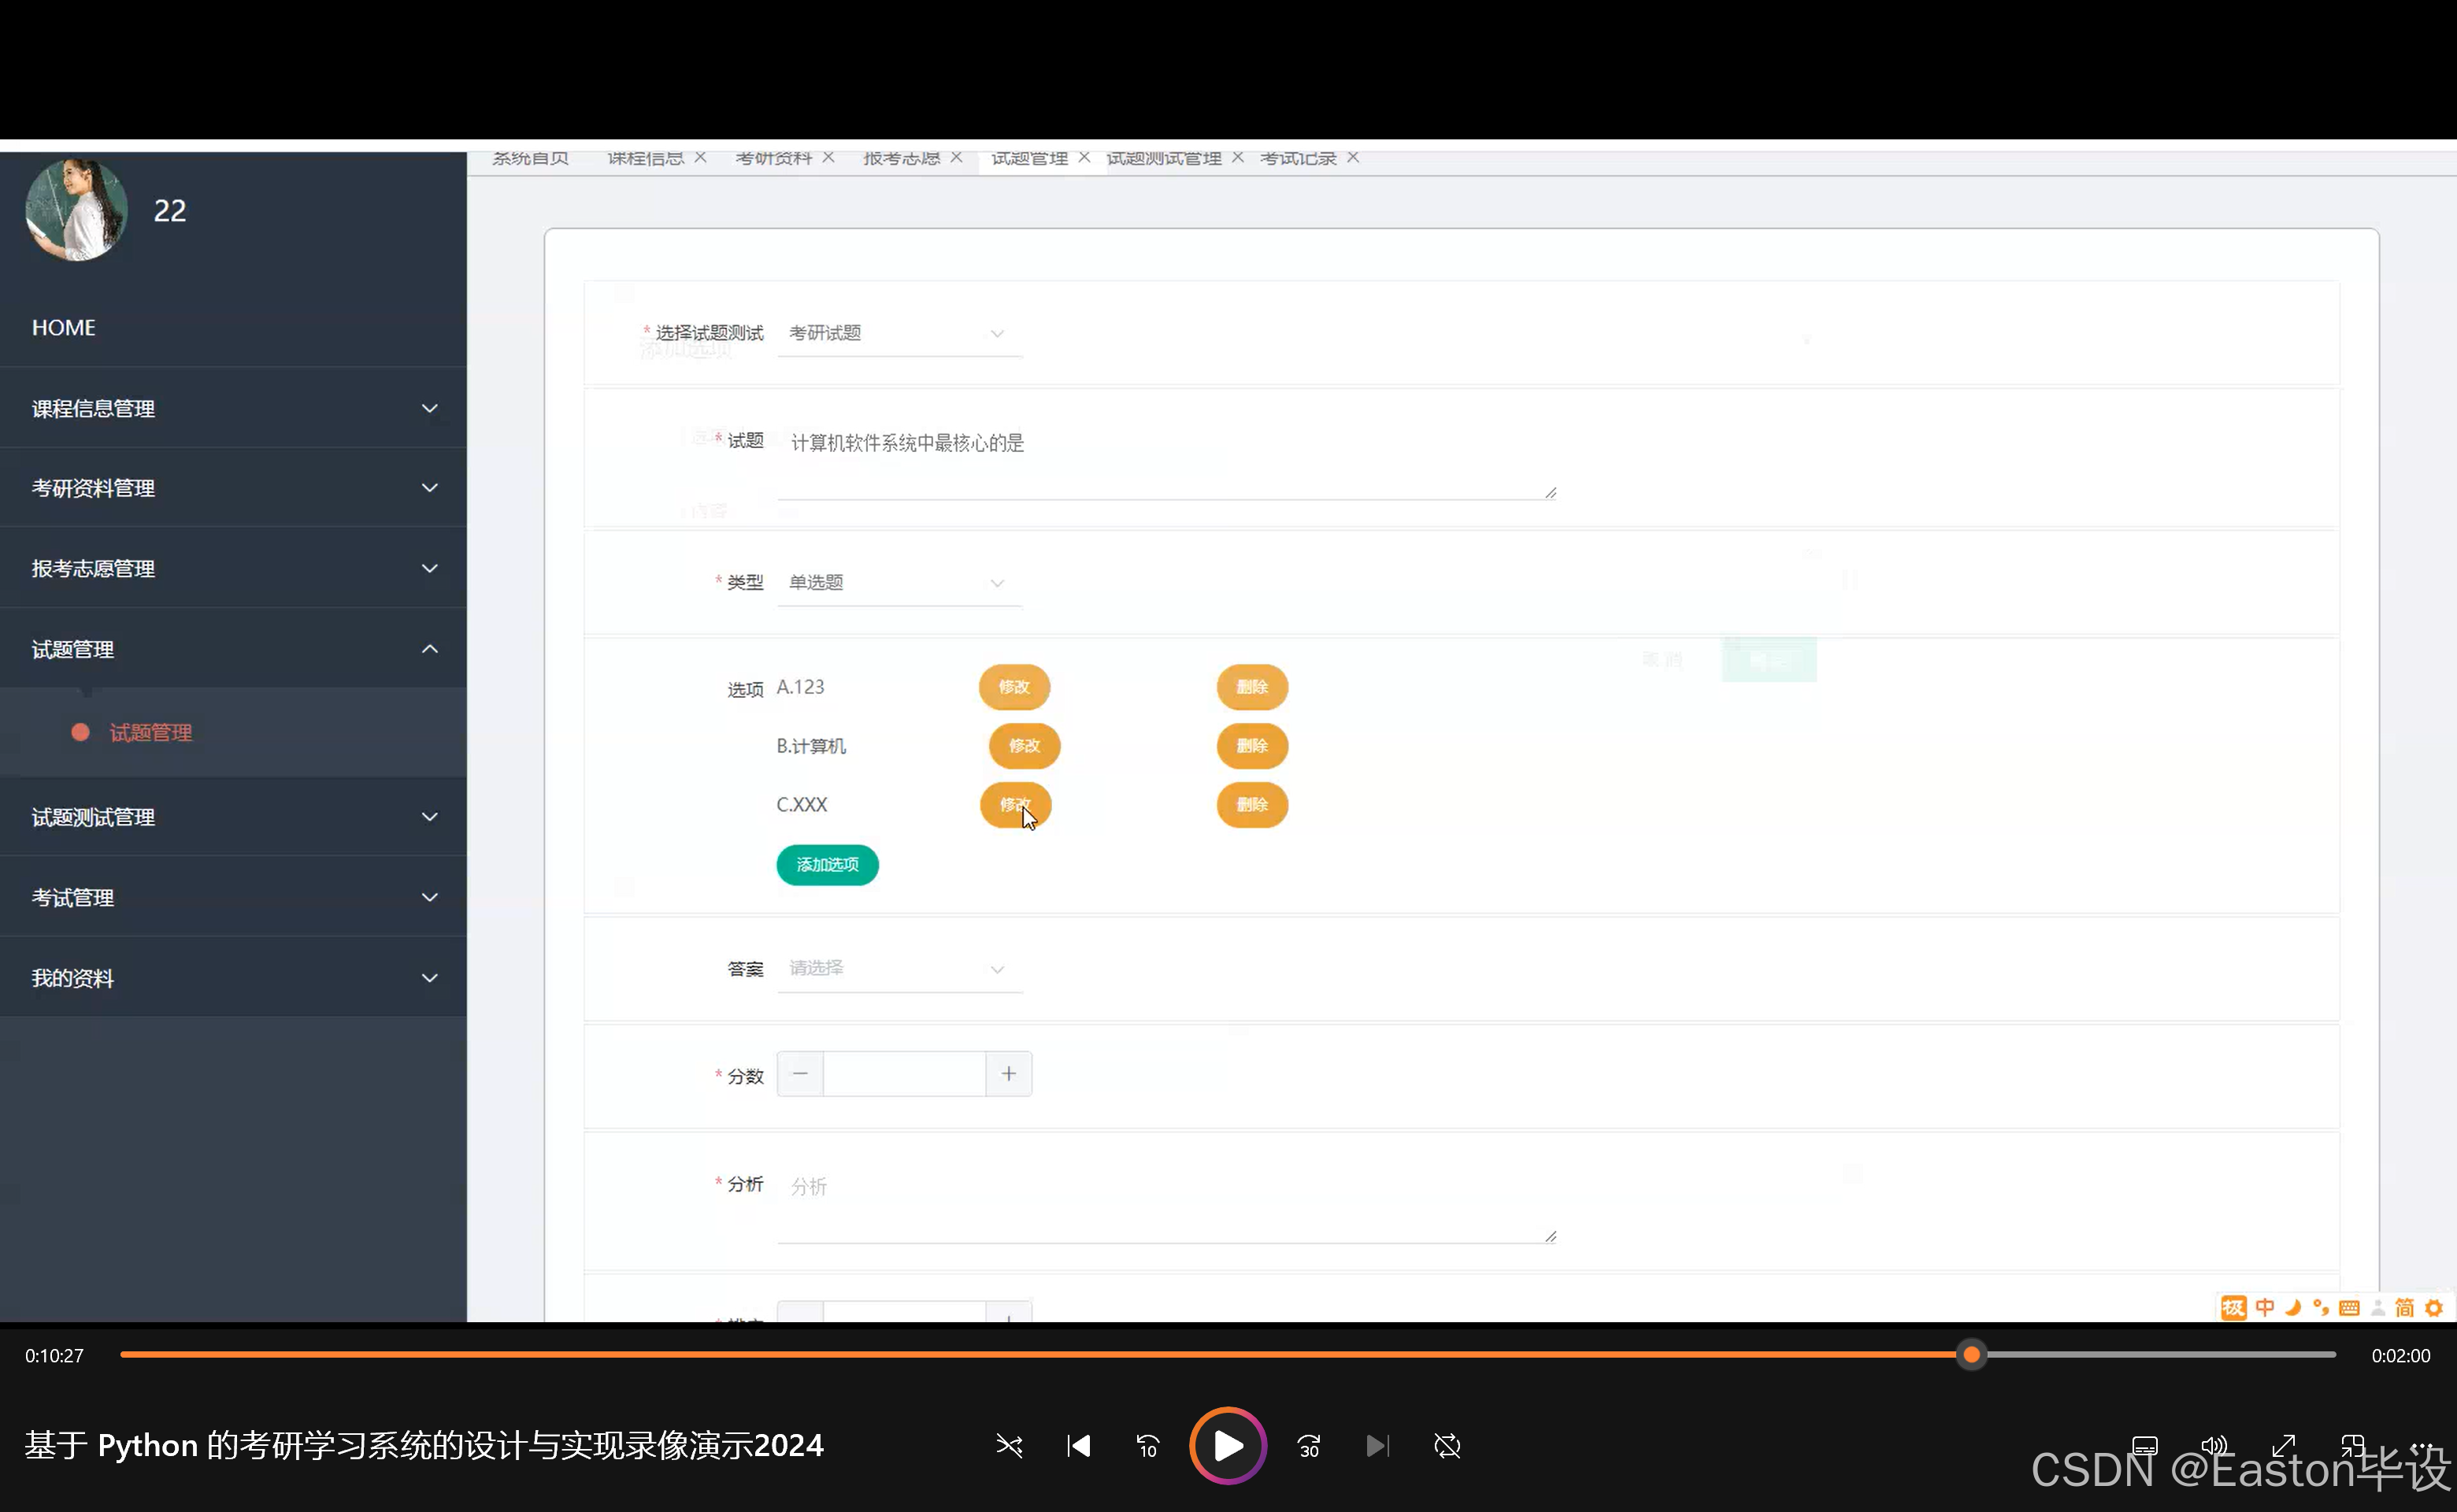Open the player's more options menu
Screen dimensions: 2457x1512
pos(2421,1446)
